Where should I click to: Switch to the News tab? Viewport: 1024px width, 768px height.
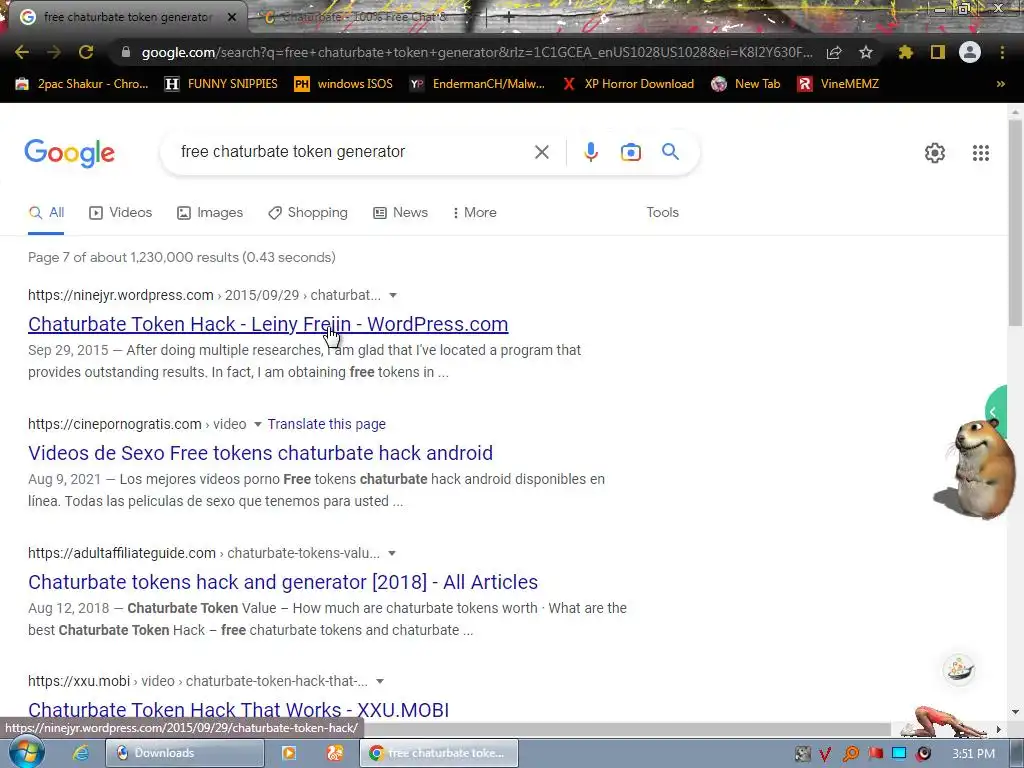tap(400, 212)
